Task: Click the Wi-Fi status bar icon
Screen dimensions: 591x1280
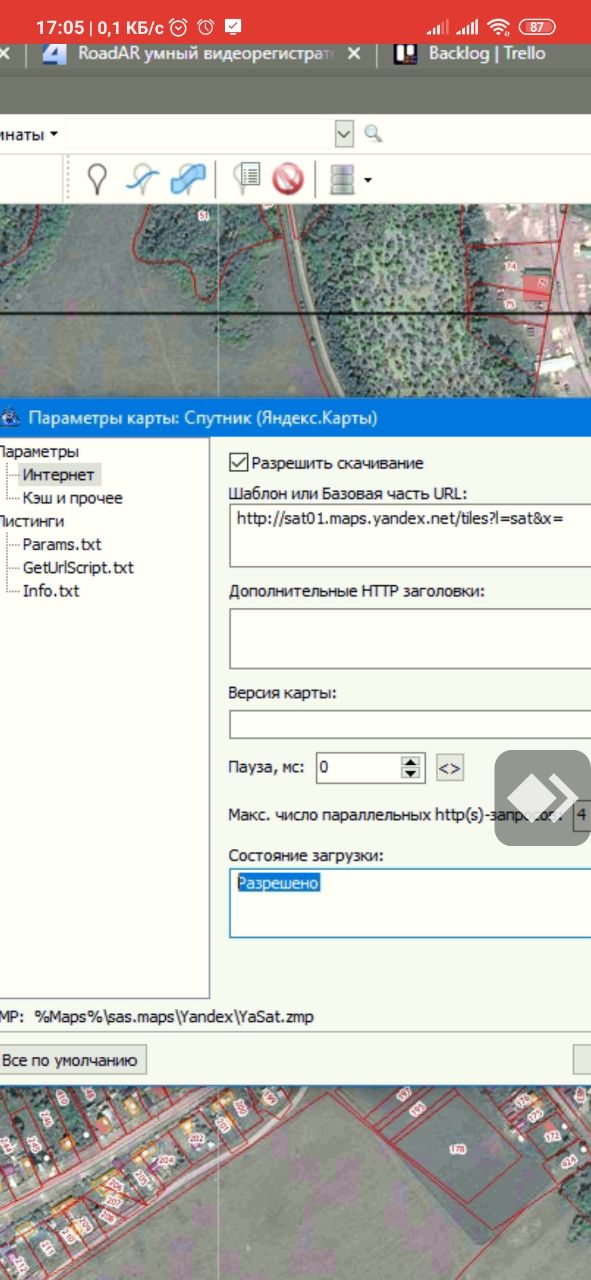Action: click(500, 26)
